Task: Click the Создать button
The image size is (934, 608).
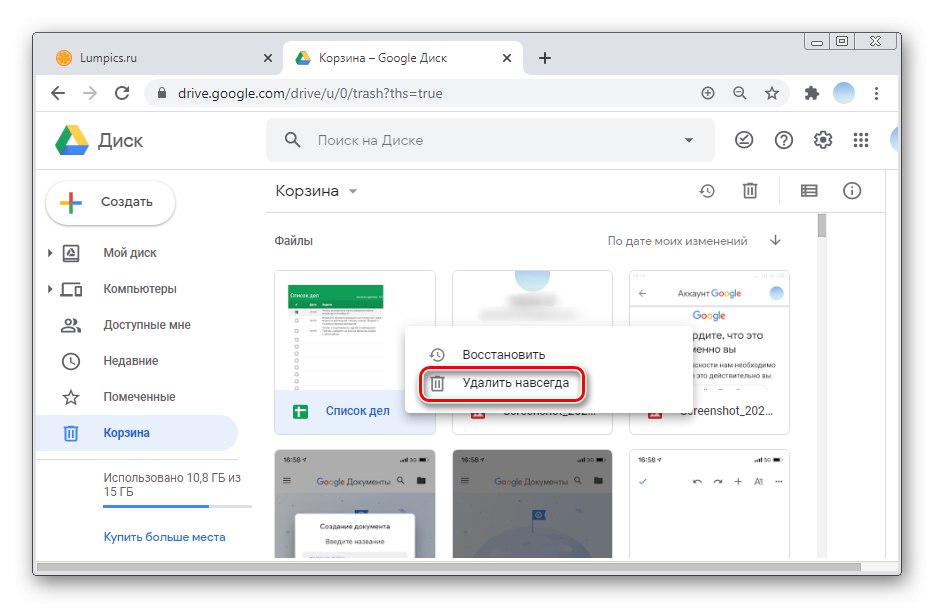Action: pos(110,202)
